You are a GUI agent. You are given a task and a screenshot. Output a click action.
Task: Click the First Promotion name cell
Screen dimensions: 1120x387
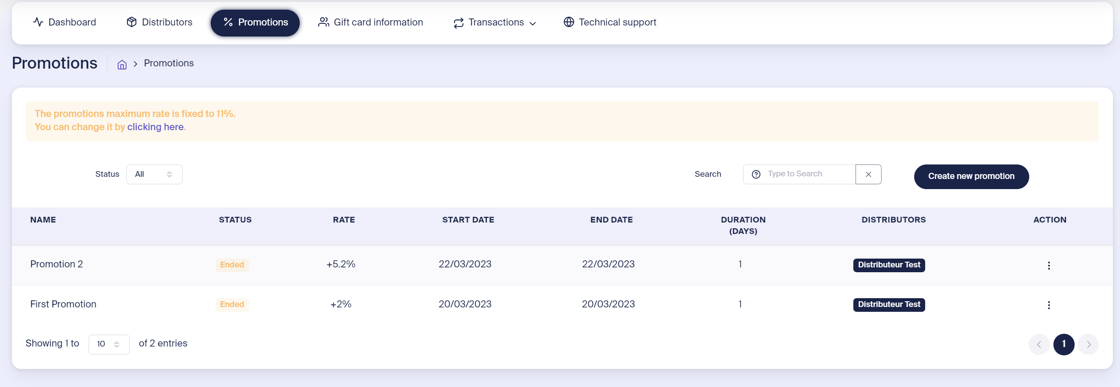click(63, 304)
